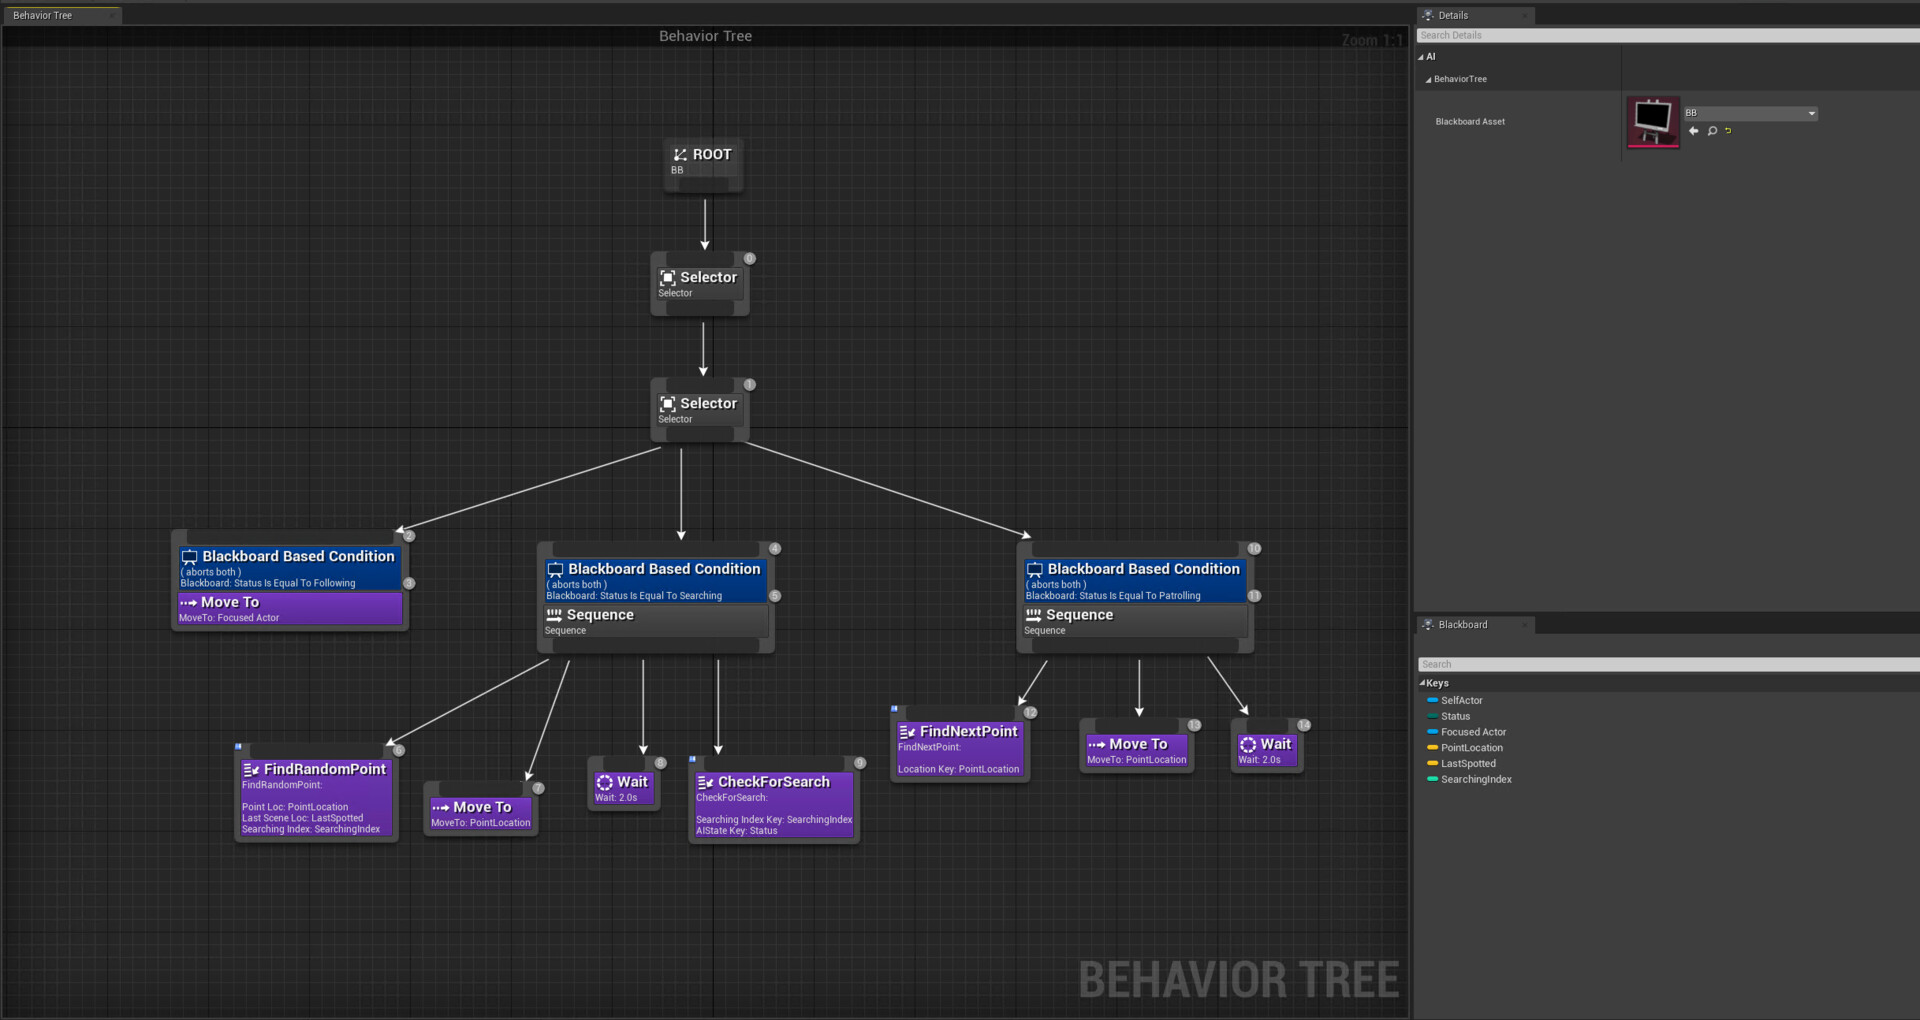Image resolution: width=1920 pixels, height=1020 pixels.
Task: Click the green color chip next to the Status key
Action: tap(1432, 716)
